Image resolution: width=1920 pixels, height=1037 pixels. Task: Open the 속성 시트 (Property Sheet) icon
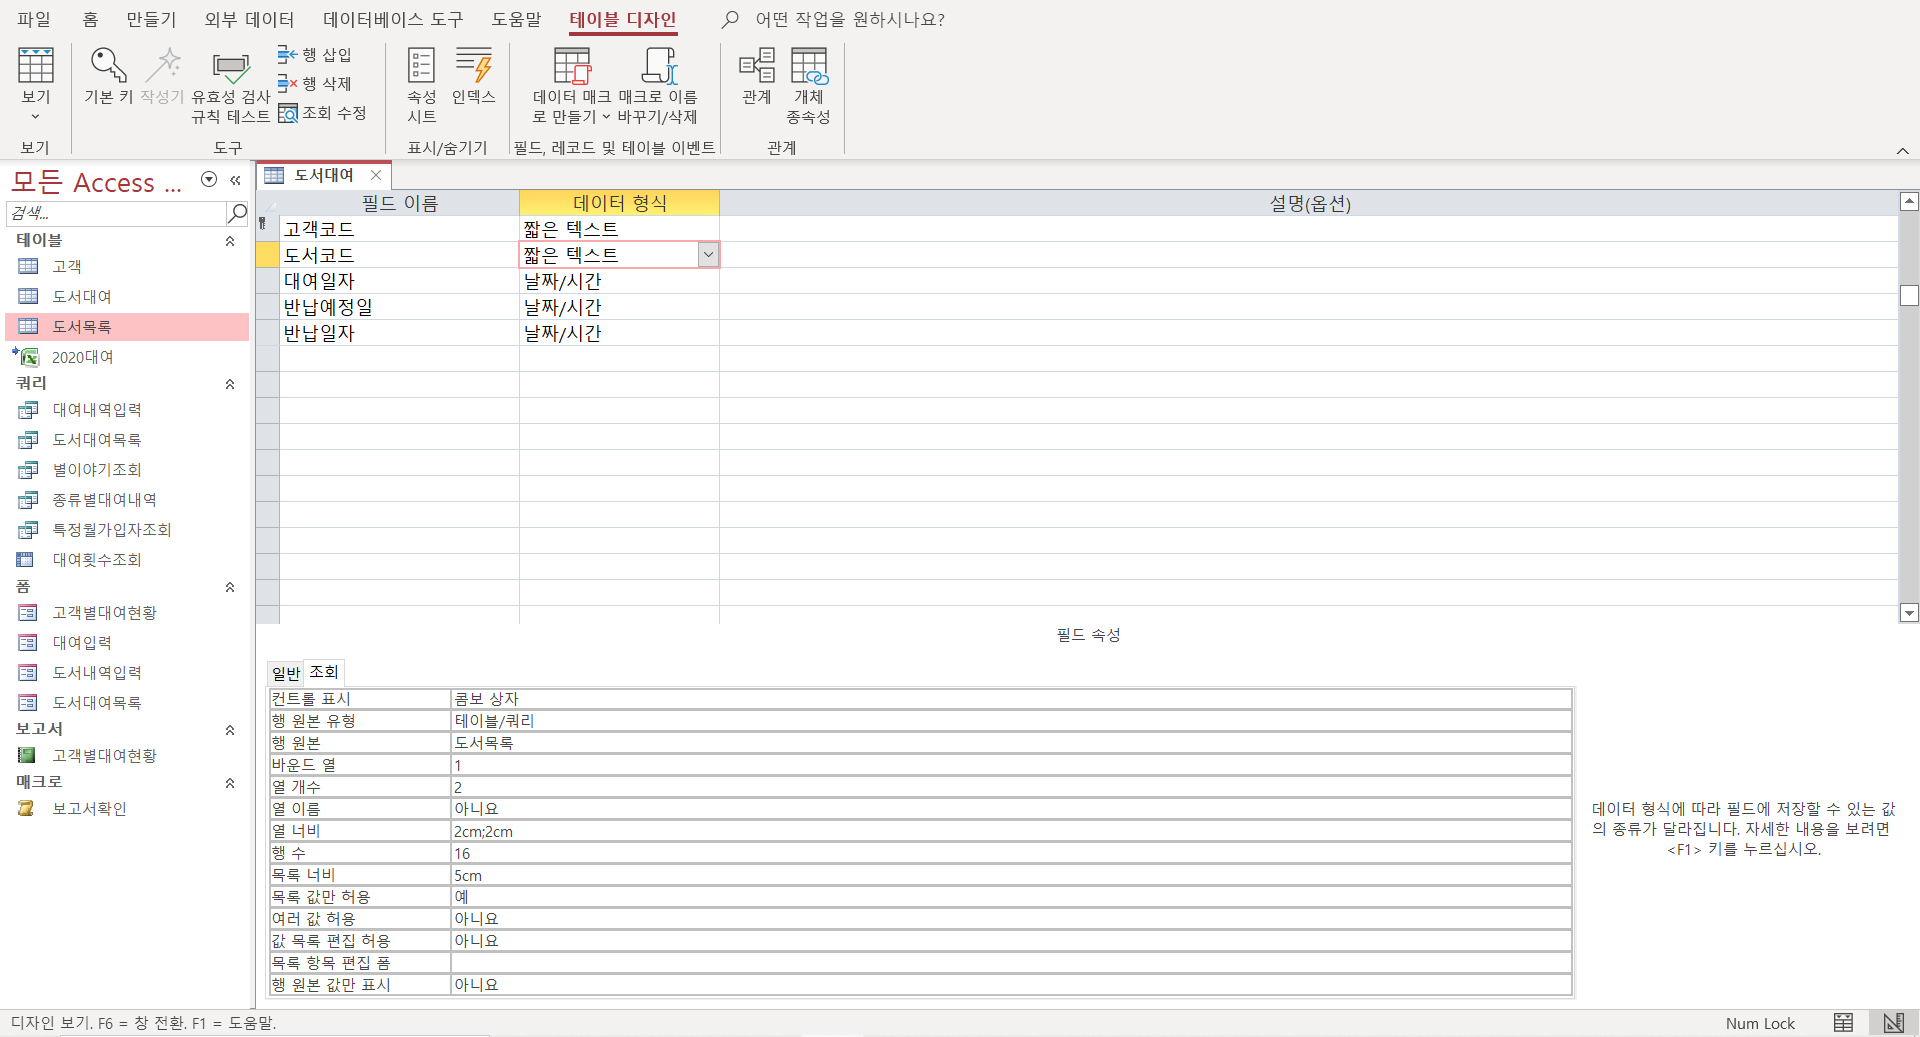pyautogui.click(x=421, y=66)
